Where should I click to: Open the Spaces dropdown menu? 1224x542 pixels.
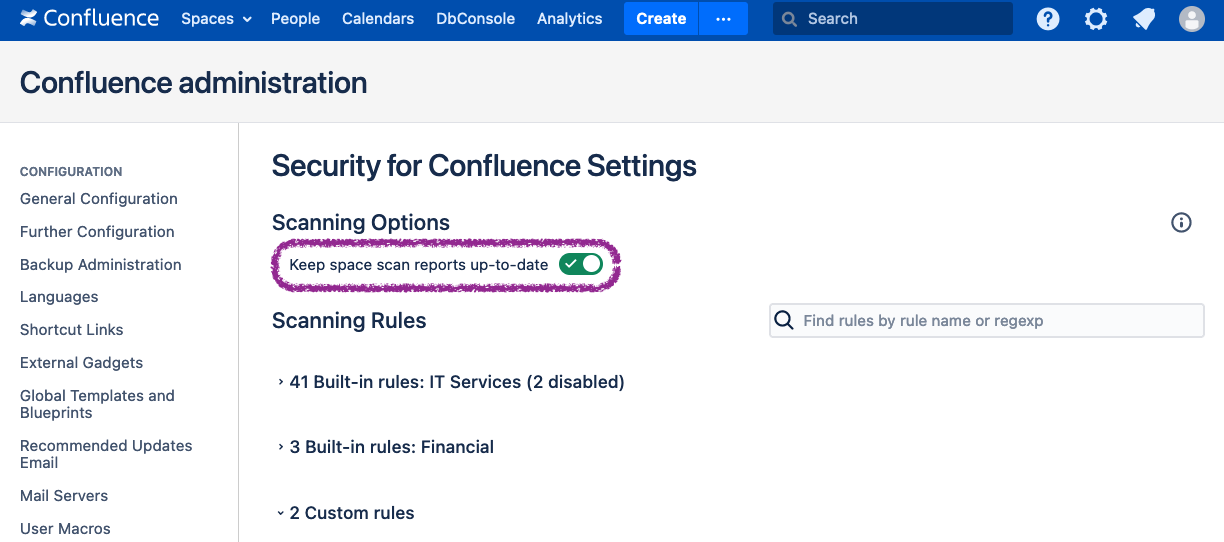point(216,19)
